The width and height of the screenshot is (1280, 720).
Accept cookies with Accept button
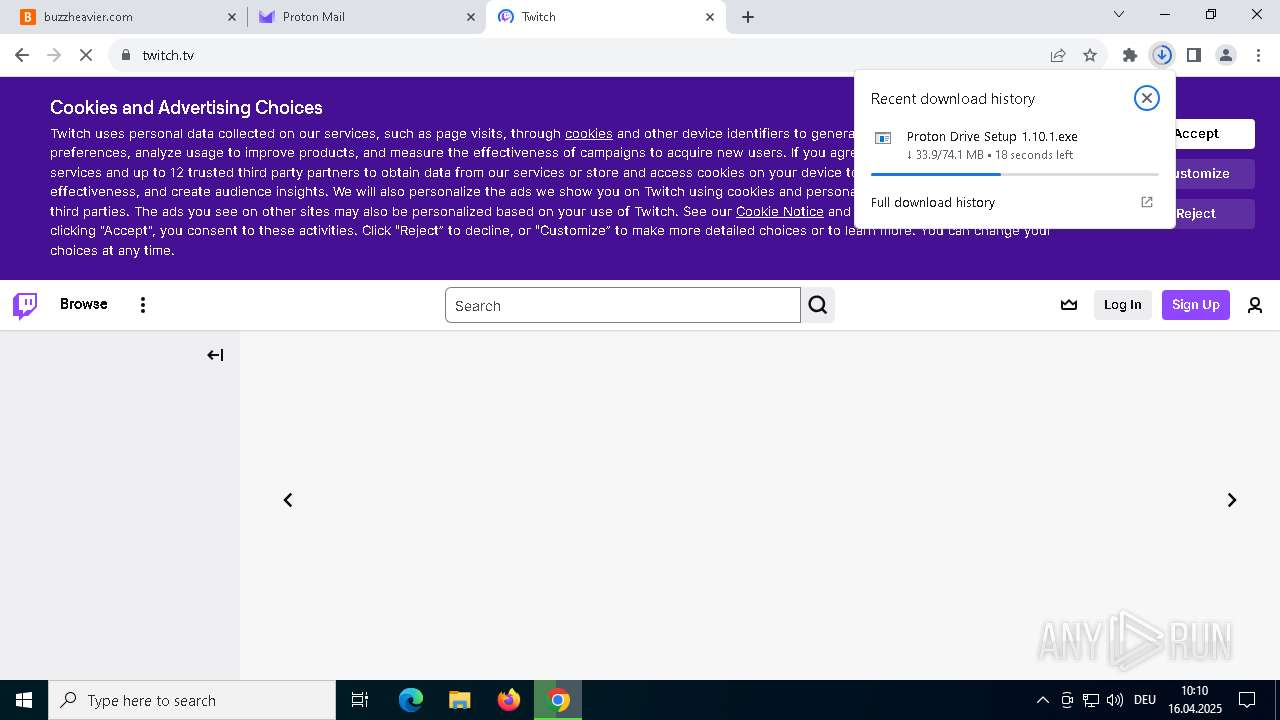(x=1214, y=134)
